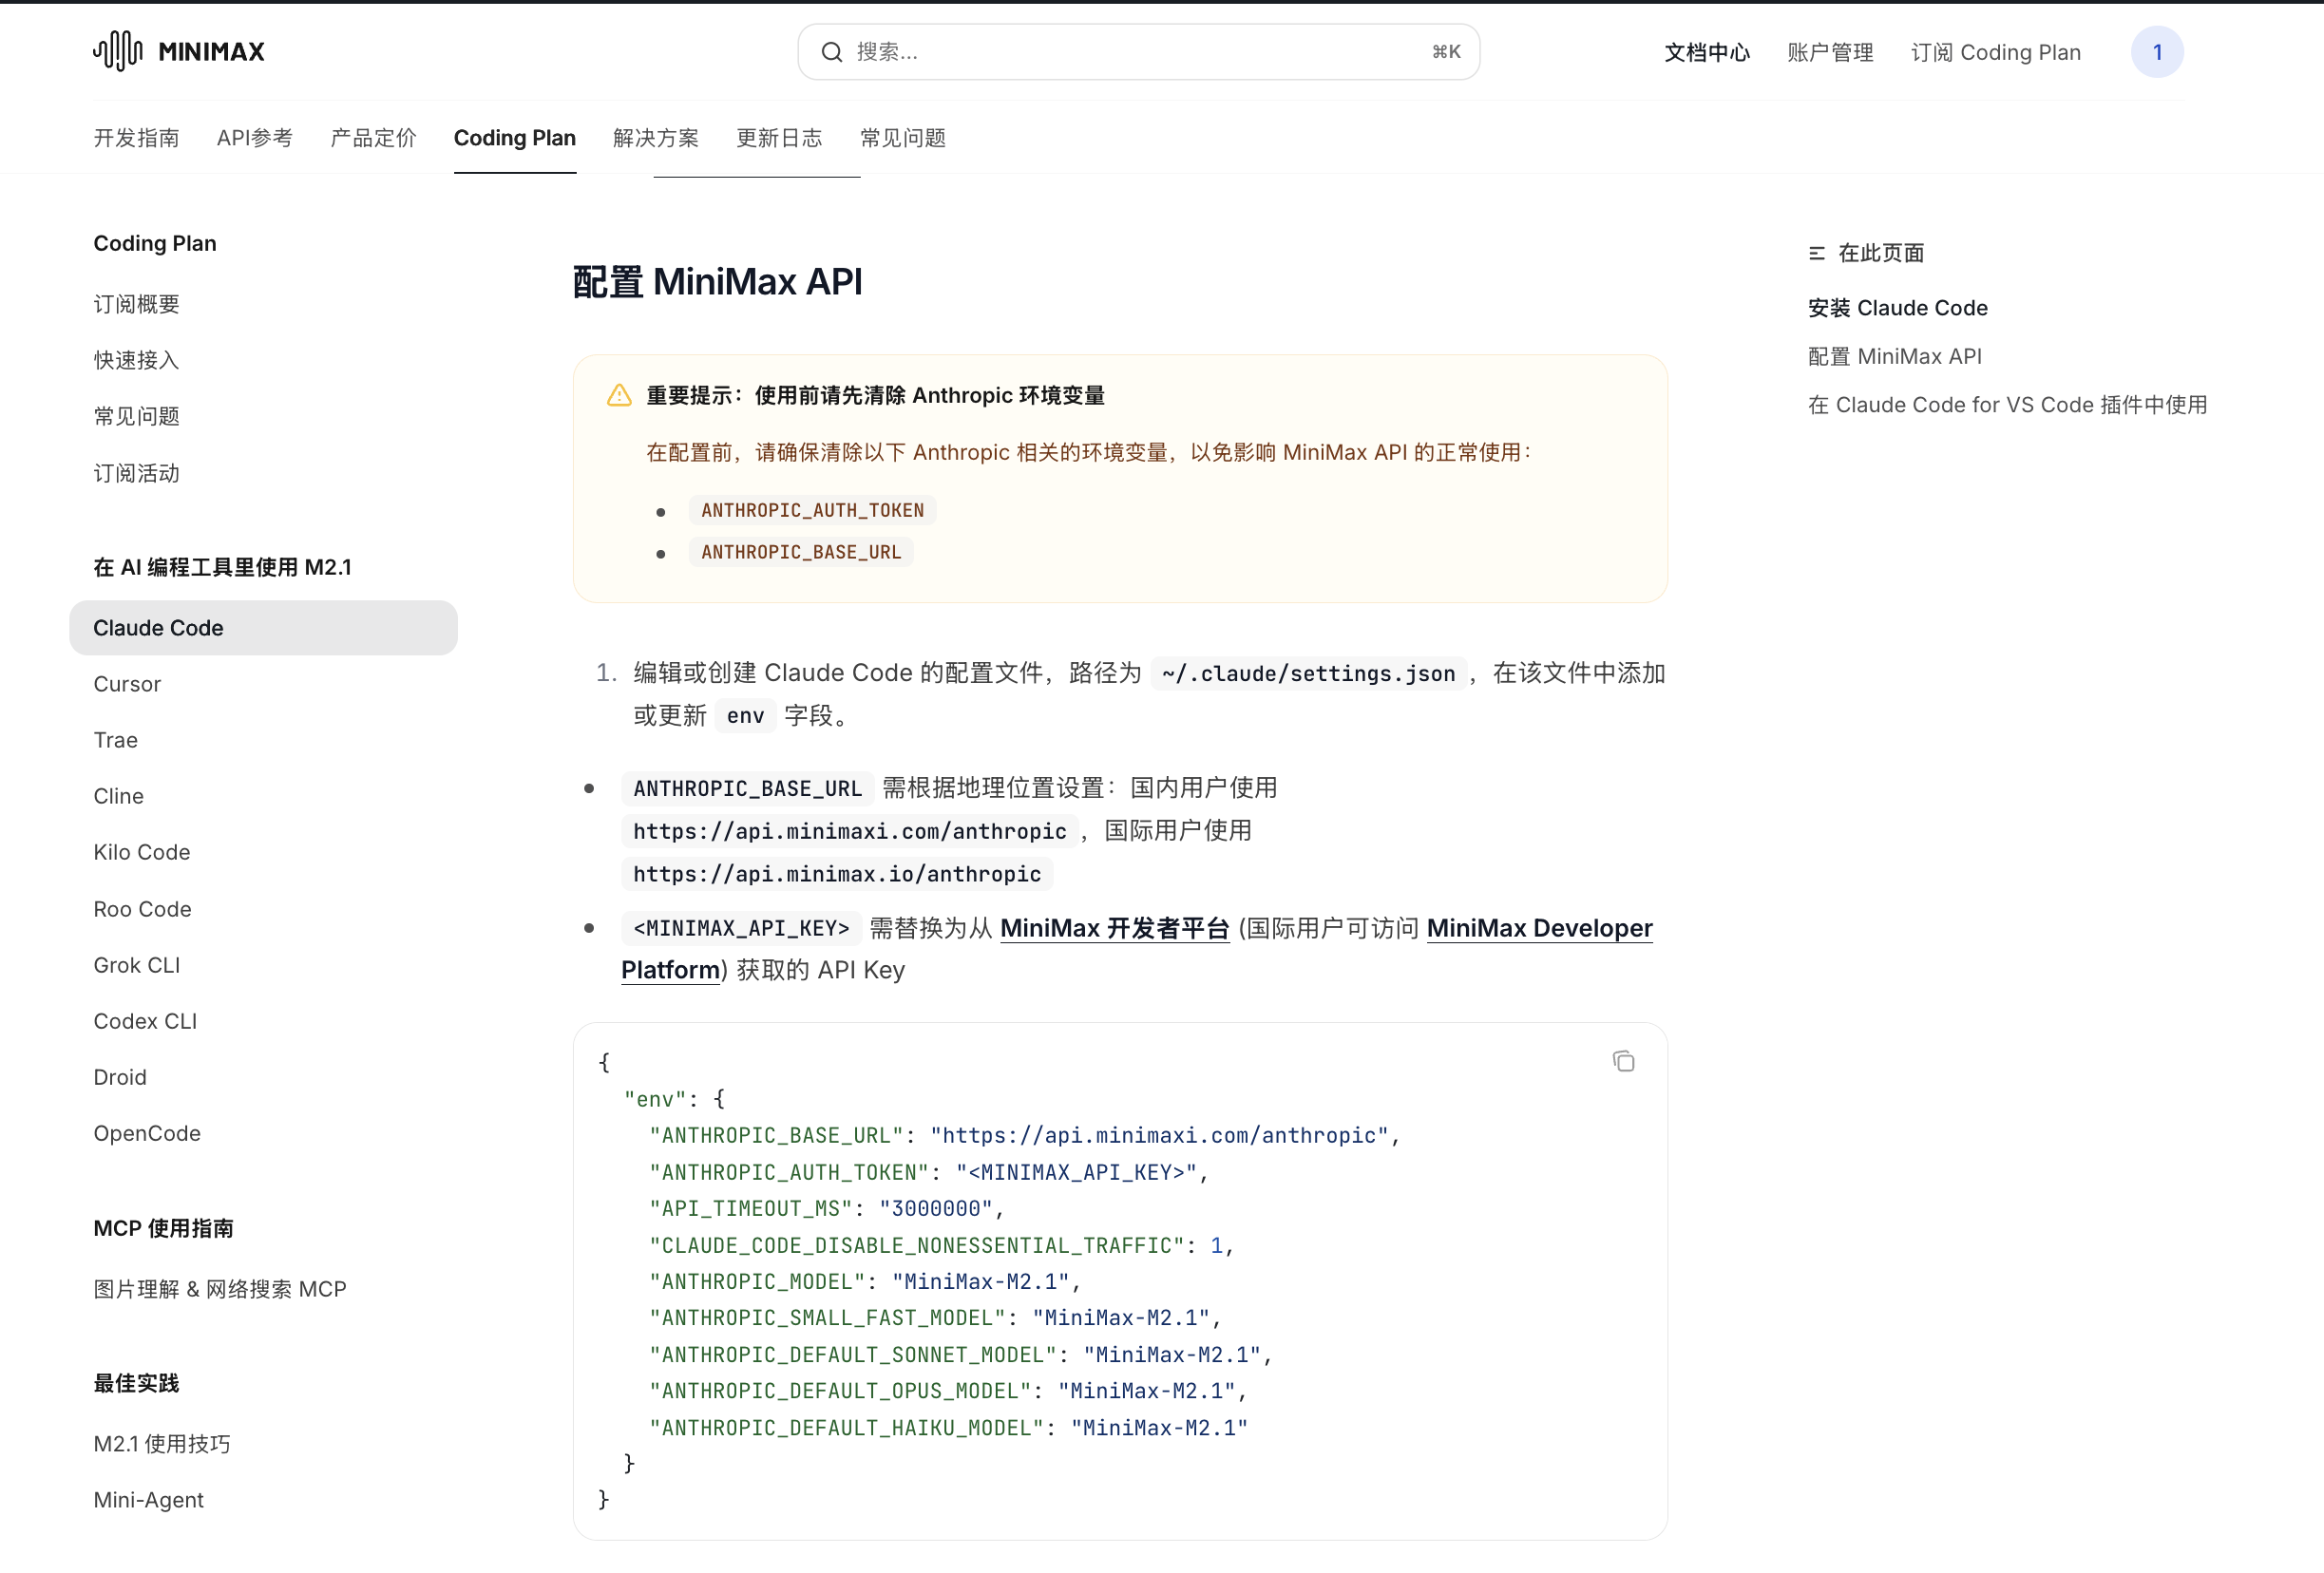Switch to the API参考 tab
Image resolution: width=2324 pixels, height=1573 pixels.
point(254,138)
